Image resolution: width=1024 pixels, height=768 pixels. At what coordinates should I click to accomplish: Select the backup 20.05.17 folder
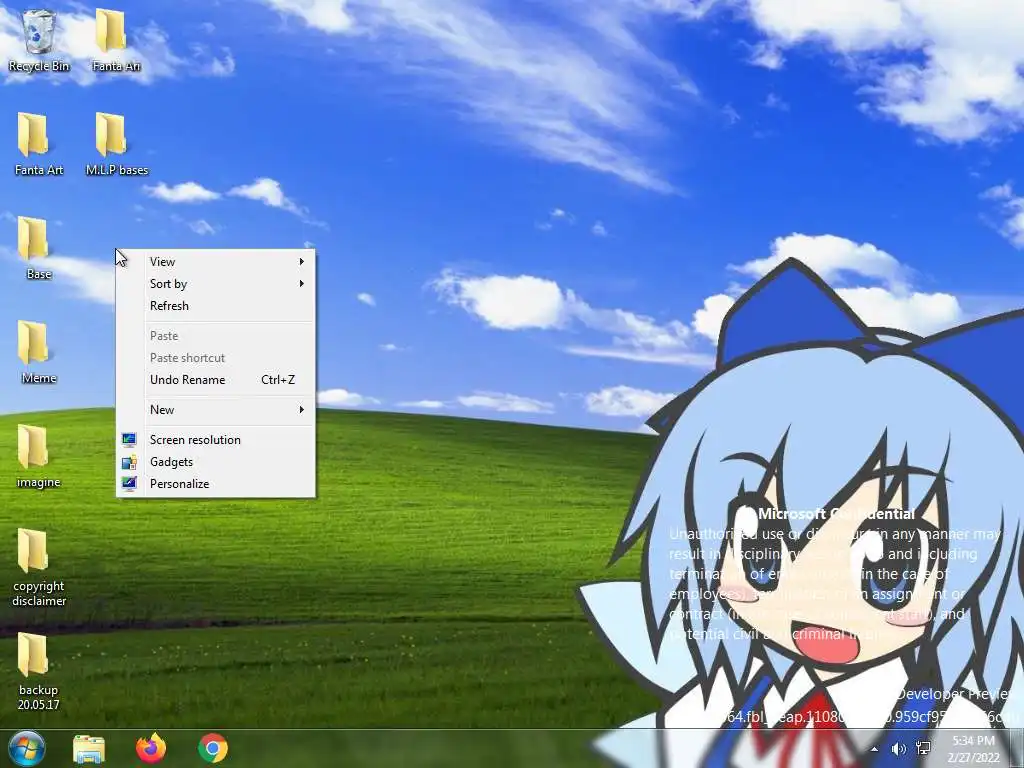coord(39,671)
